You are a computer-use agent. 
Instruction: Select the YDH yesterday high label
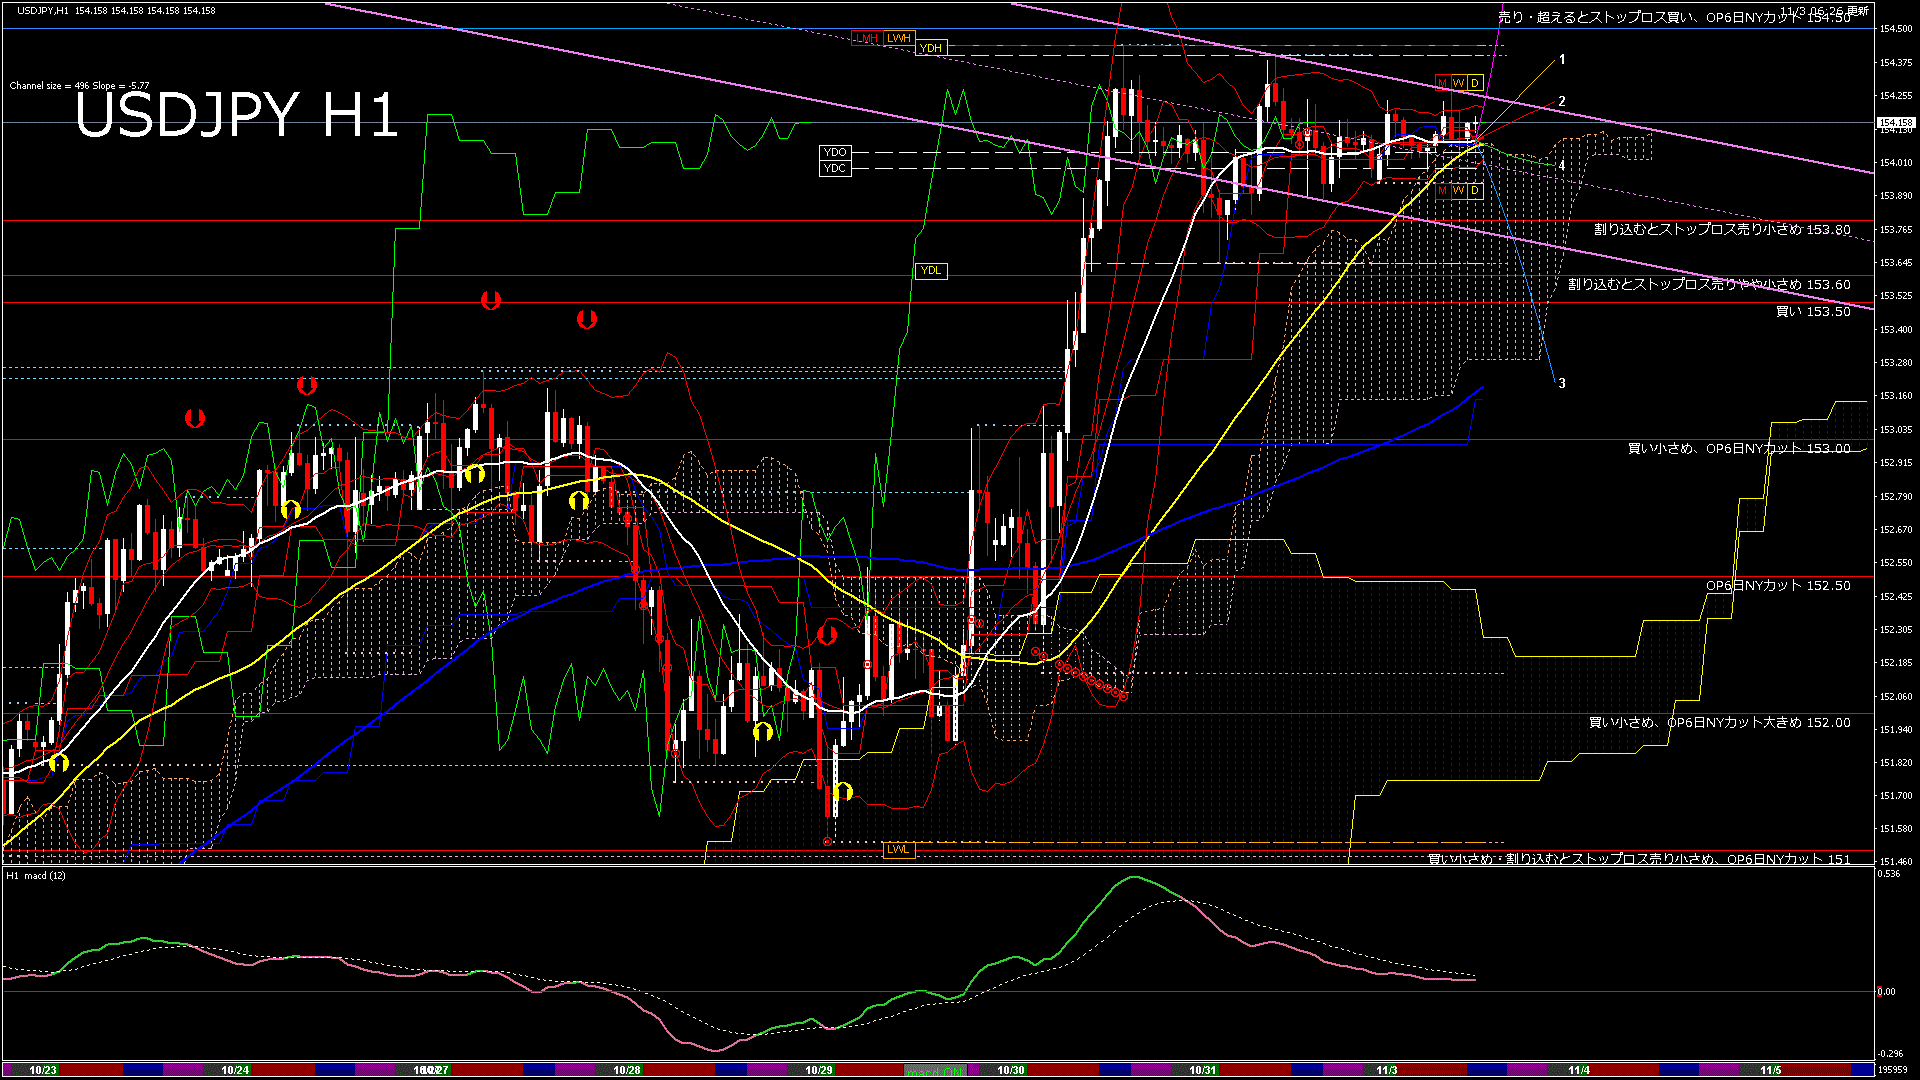coord(931,48)
